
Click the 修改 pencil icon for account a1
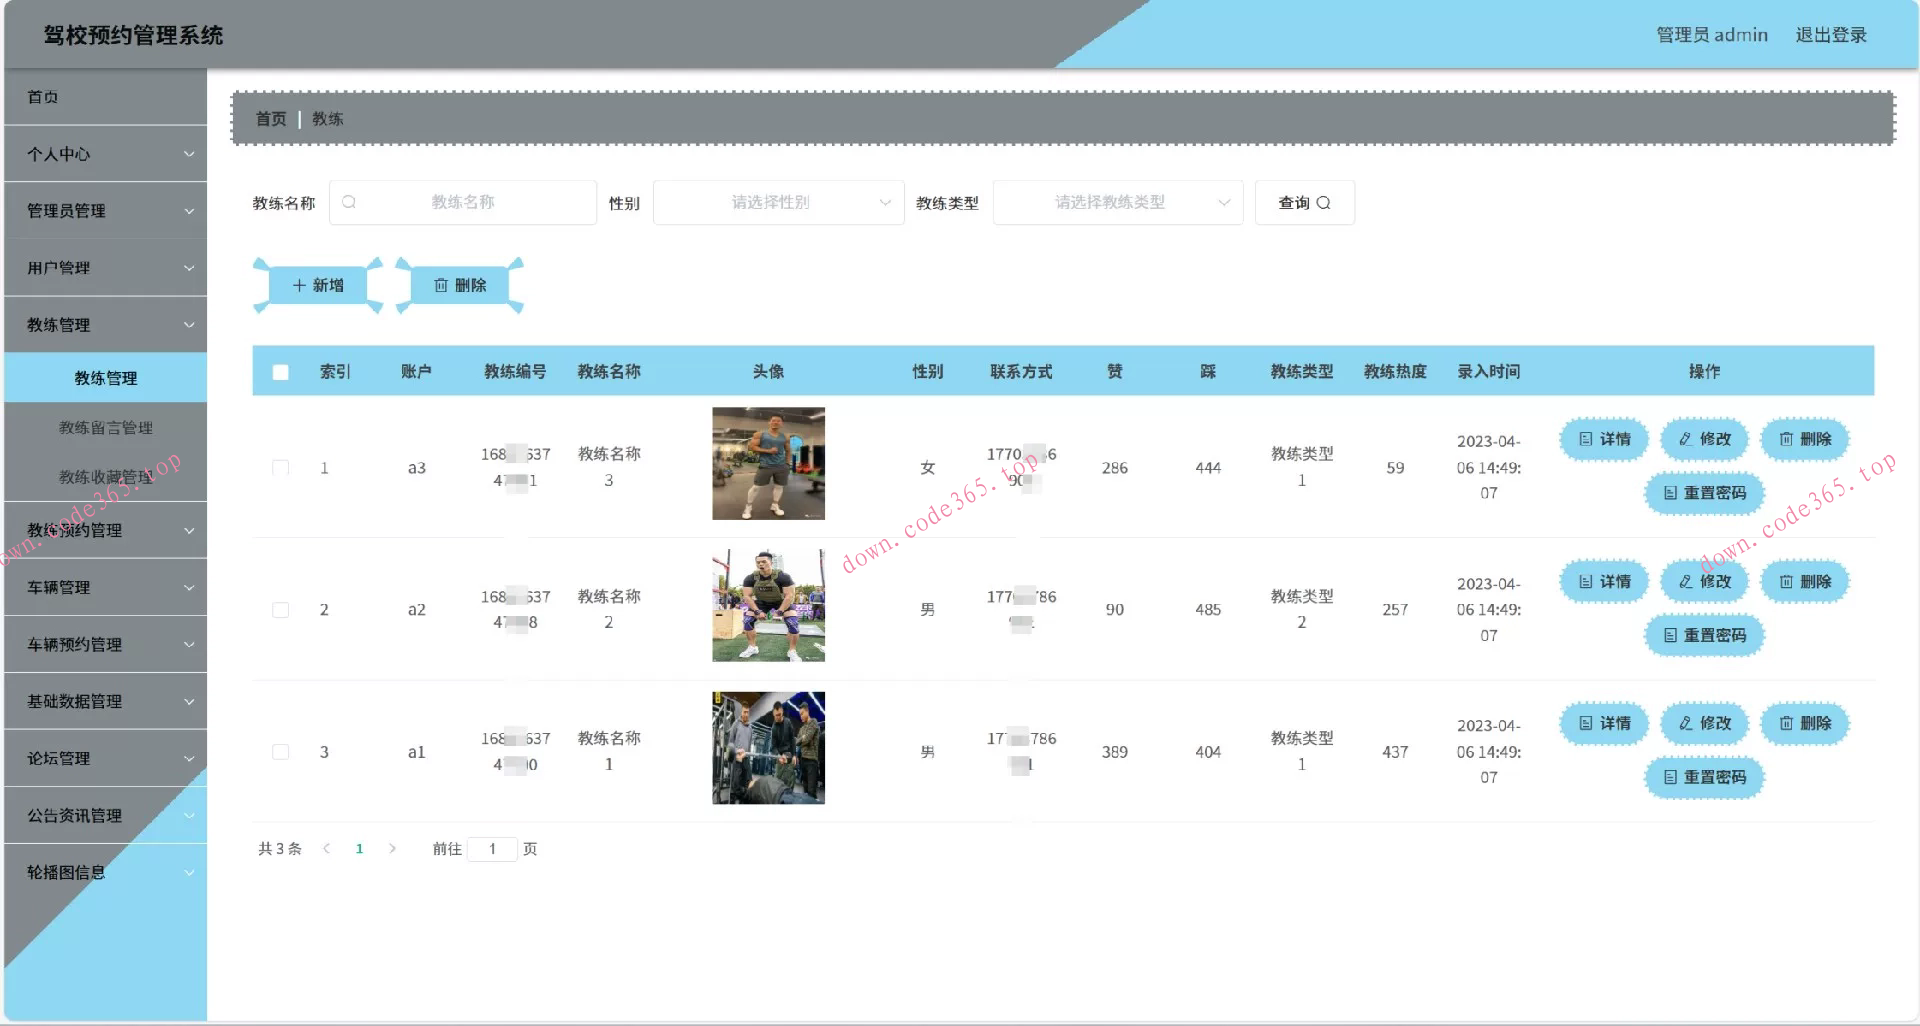click(1685, 724)
